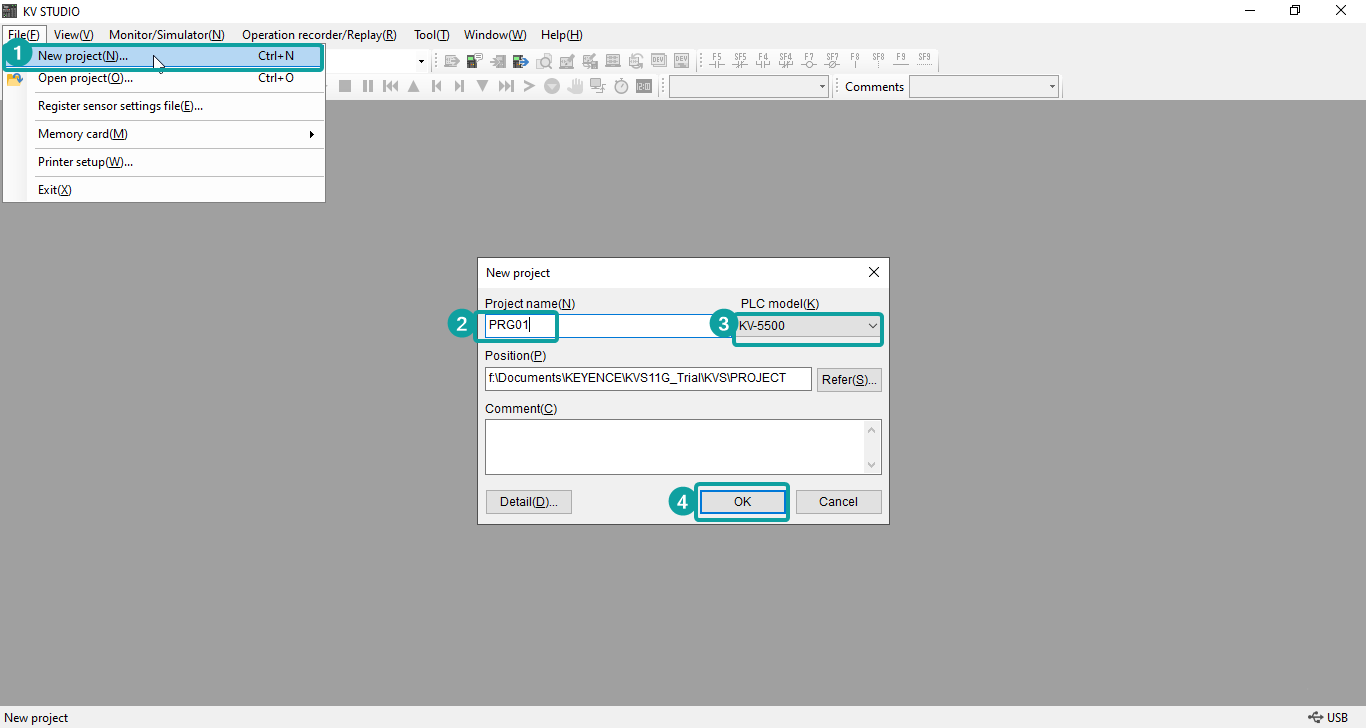This screenshot has height=728, width=1366.
Task: Click the Position path field
Action: coord(648,379)
